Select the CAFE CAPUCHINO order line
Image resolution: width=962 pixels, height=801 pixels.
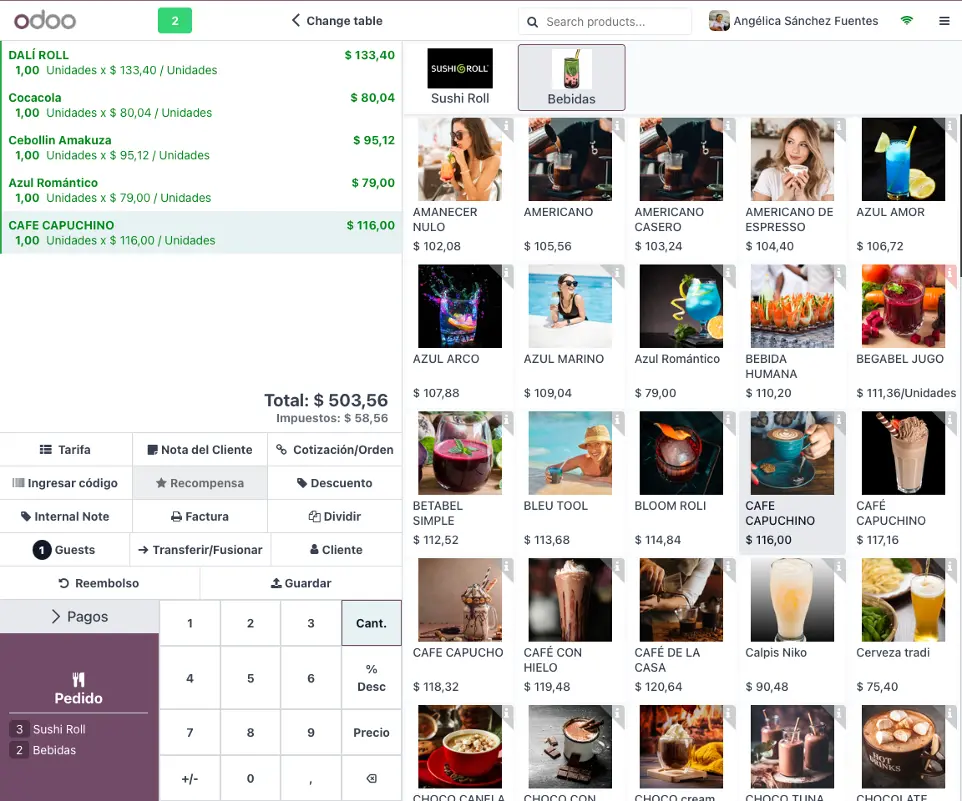201,232
